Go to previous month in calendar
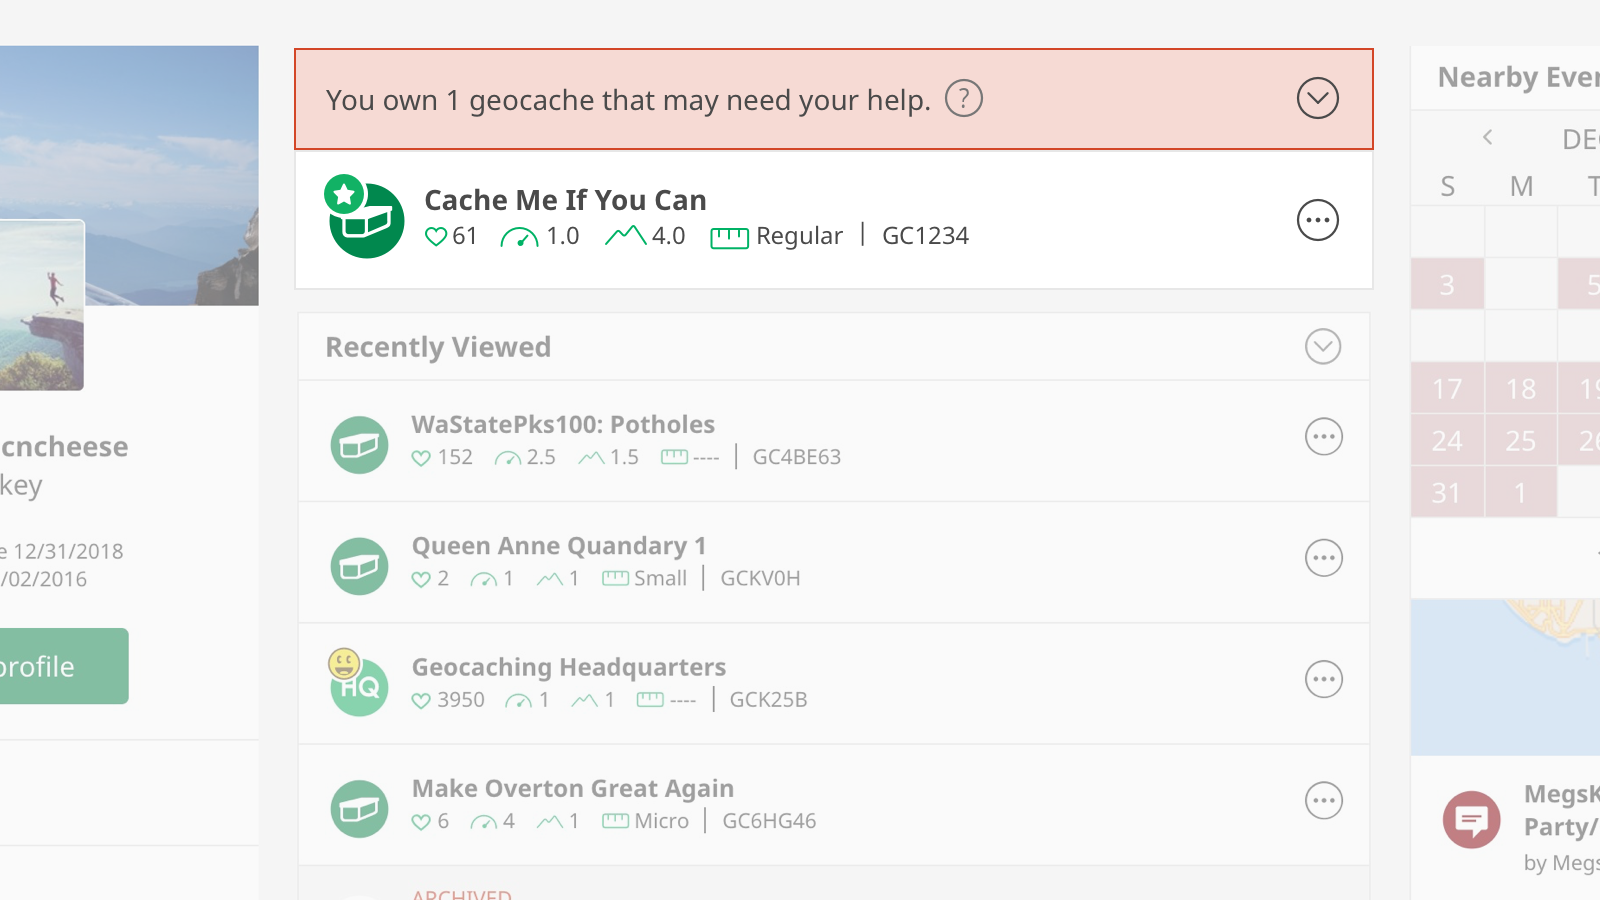 (1488, 138)
